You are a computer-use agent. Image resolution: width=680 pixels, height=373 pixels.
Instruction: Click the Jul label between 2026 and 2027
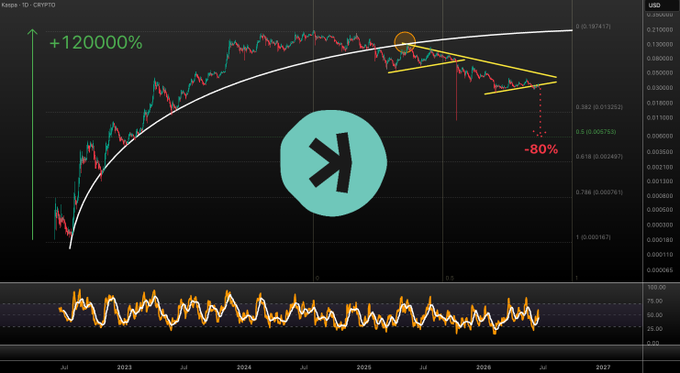543,367
